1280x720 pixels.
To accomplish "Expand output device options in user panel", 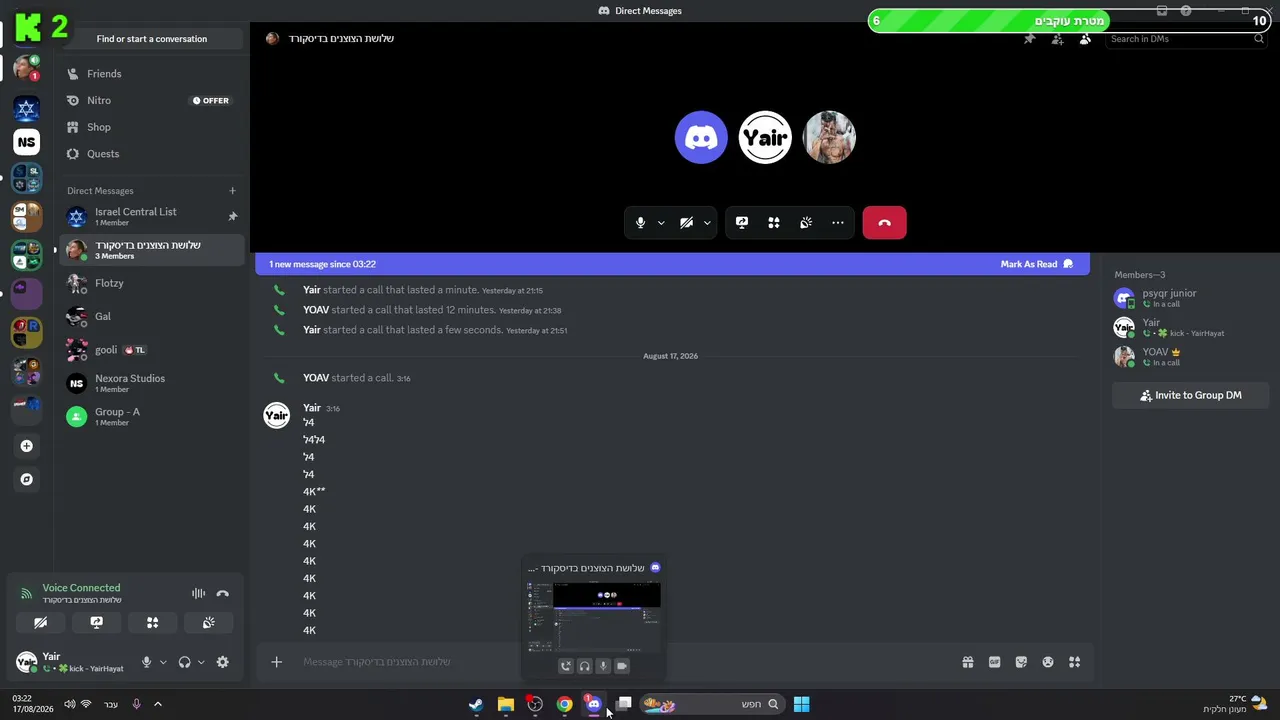I will 201,662.
